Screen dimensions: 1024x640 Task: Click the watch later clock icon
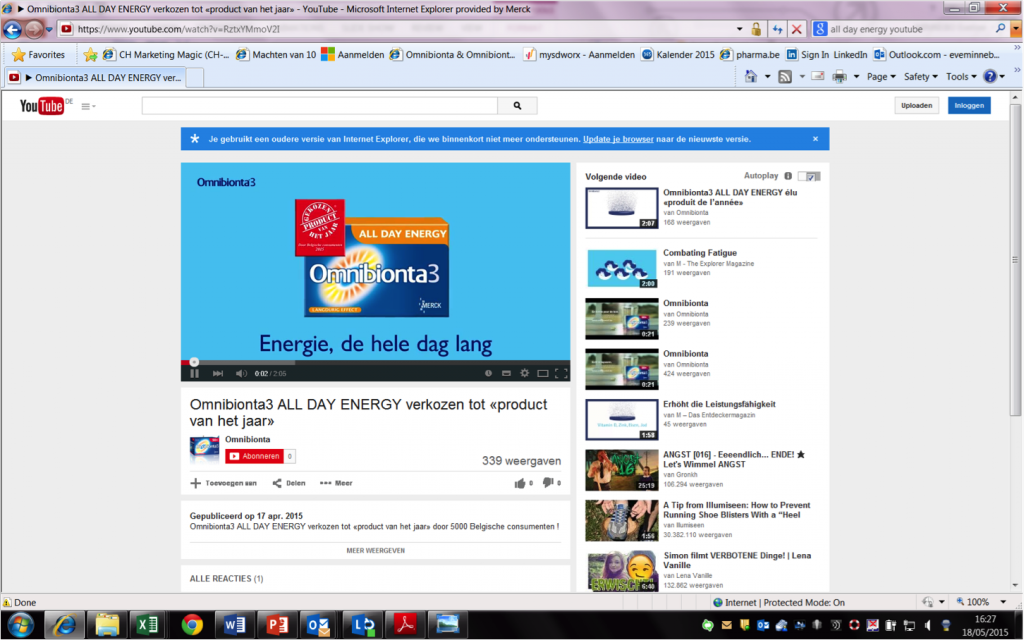click(x=488, y=373)
